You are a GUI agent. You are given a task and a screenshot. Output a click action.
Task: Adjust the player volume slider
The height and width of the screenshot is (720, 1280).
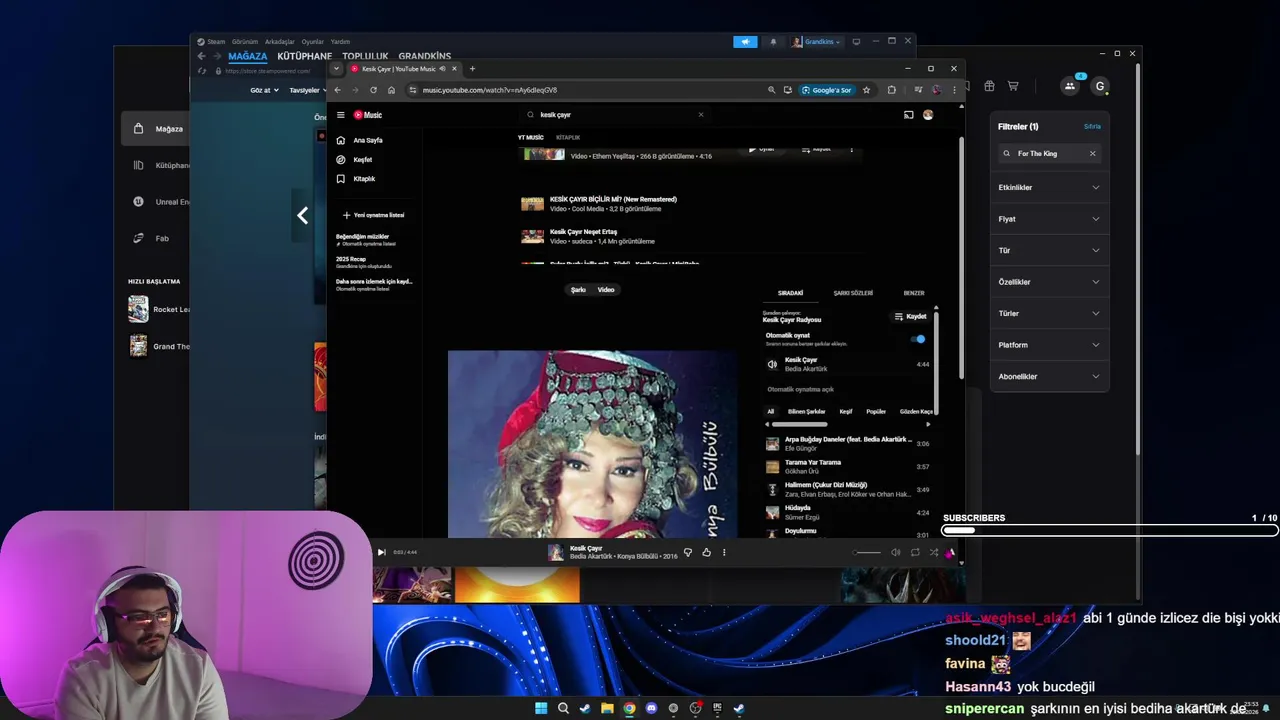(868, 552)
